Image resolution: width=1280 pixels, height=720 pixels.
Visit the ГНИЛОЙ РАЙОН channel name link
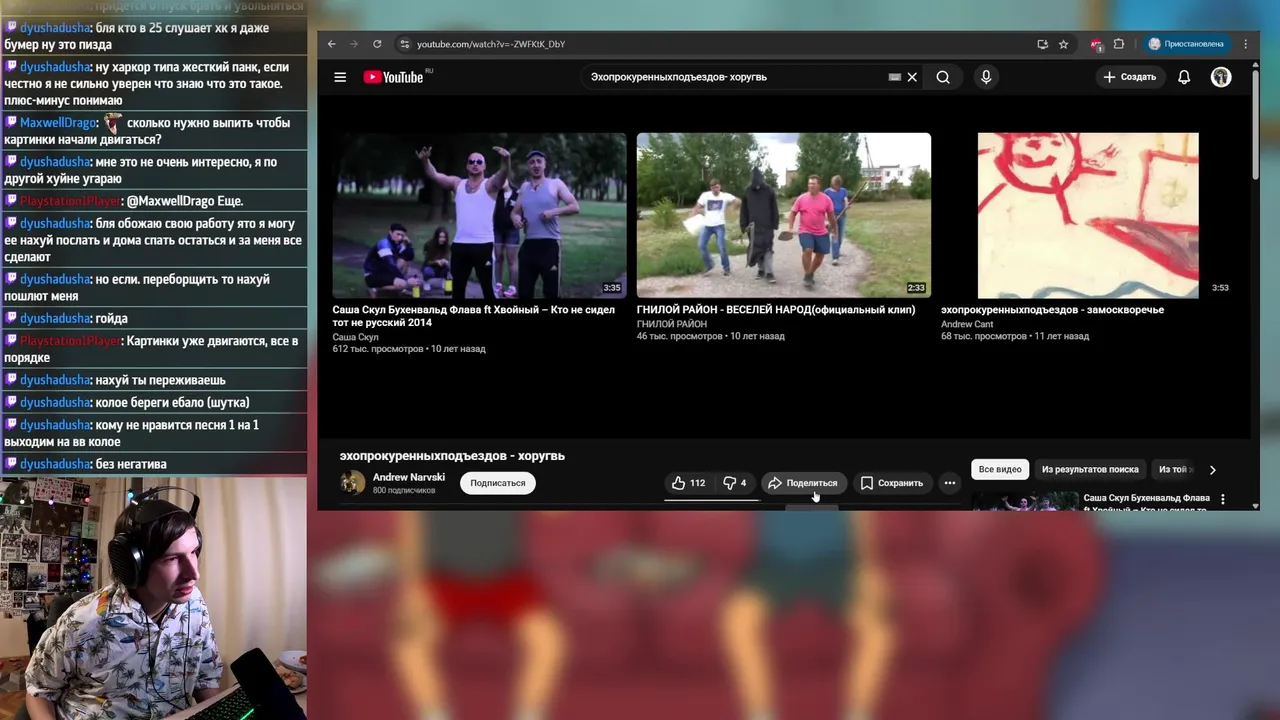(x=671, y=324)
